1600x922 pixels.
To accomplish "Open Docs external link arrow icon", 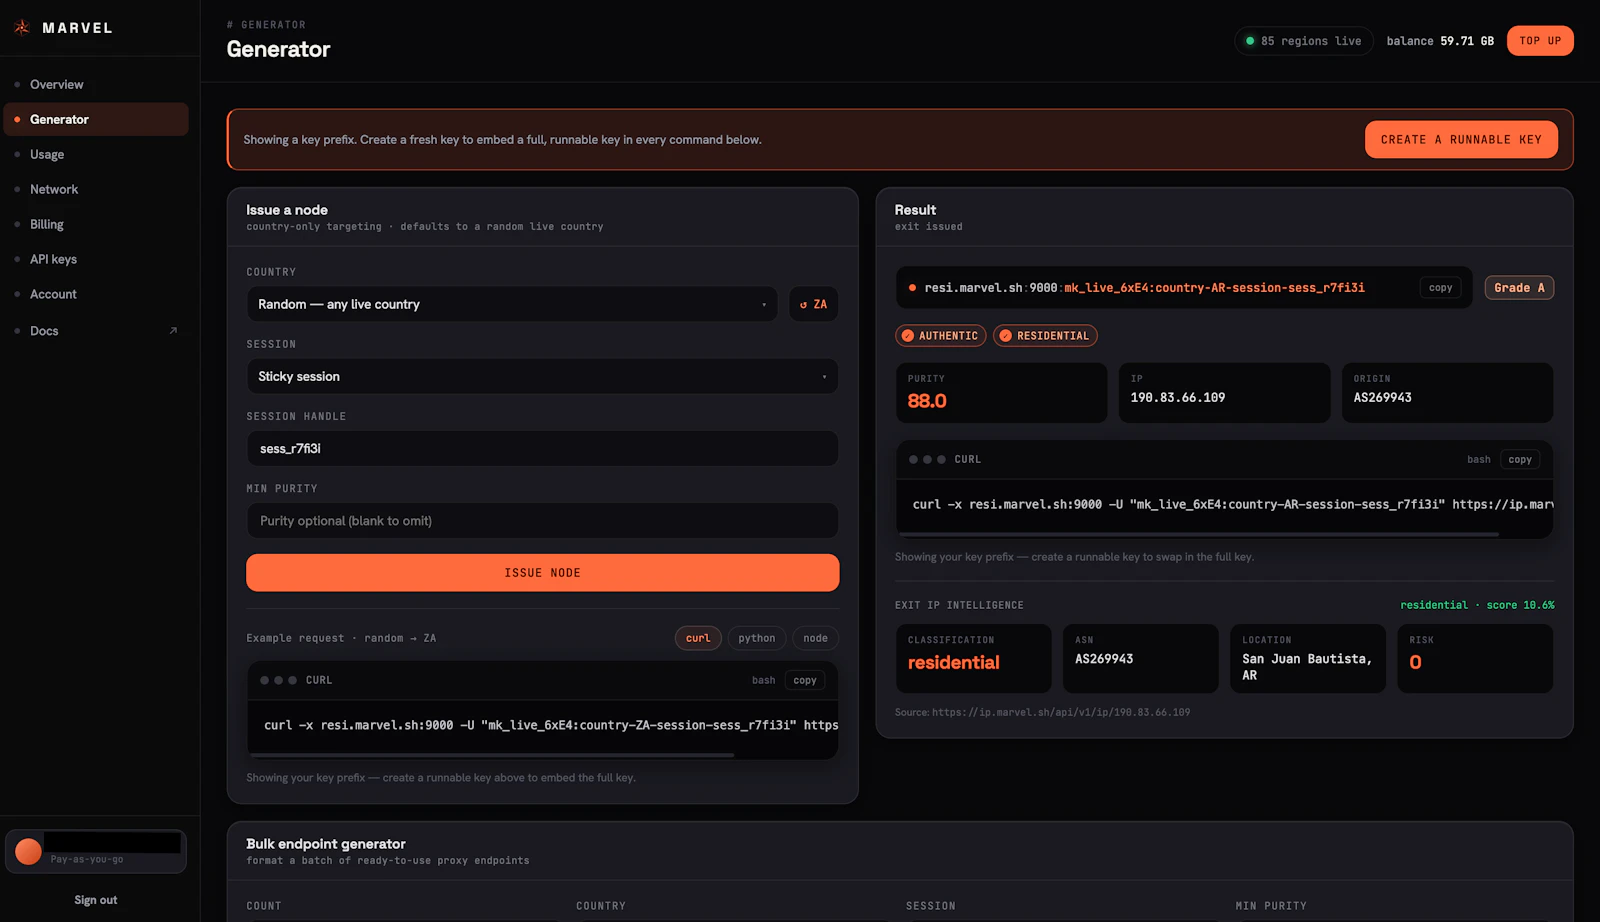I will (x=173, y=331).
